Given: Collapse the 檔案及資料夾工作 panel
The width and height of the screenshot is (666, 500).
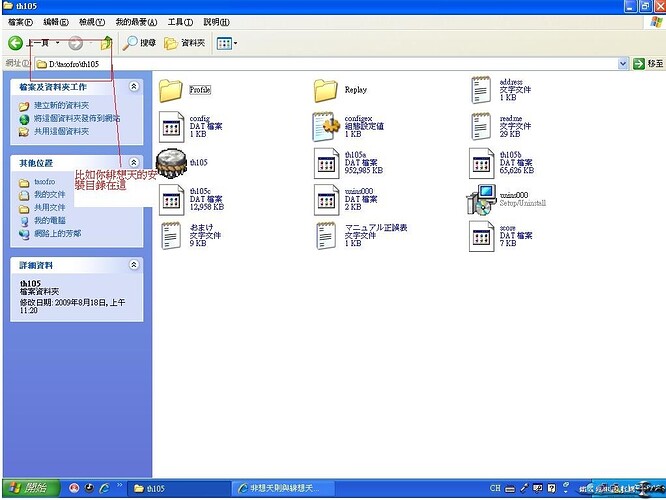Looking at the screenshot, I should pyautogui.click(x=134, y=87).
